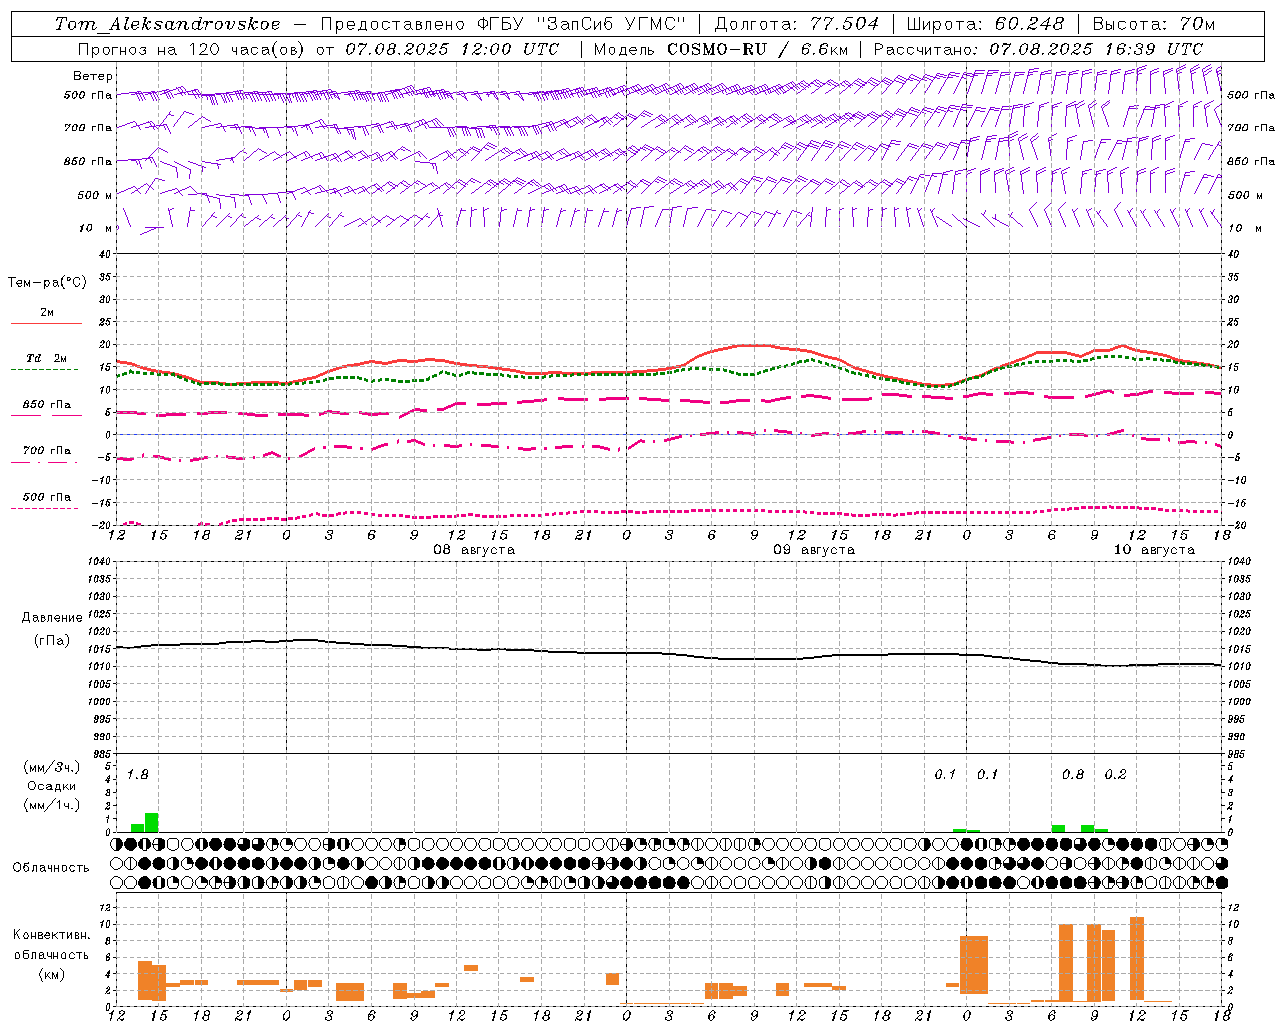Screen dimensions: 1280x1024
Task: Select the 'Модель COSMO-RU / 6.6км' text
Action: (721, 49)
